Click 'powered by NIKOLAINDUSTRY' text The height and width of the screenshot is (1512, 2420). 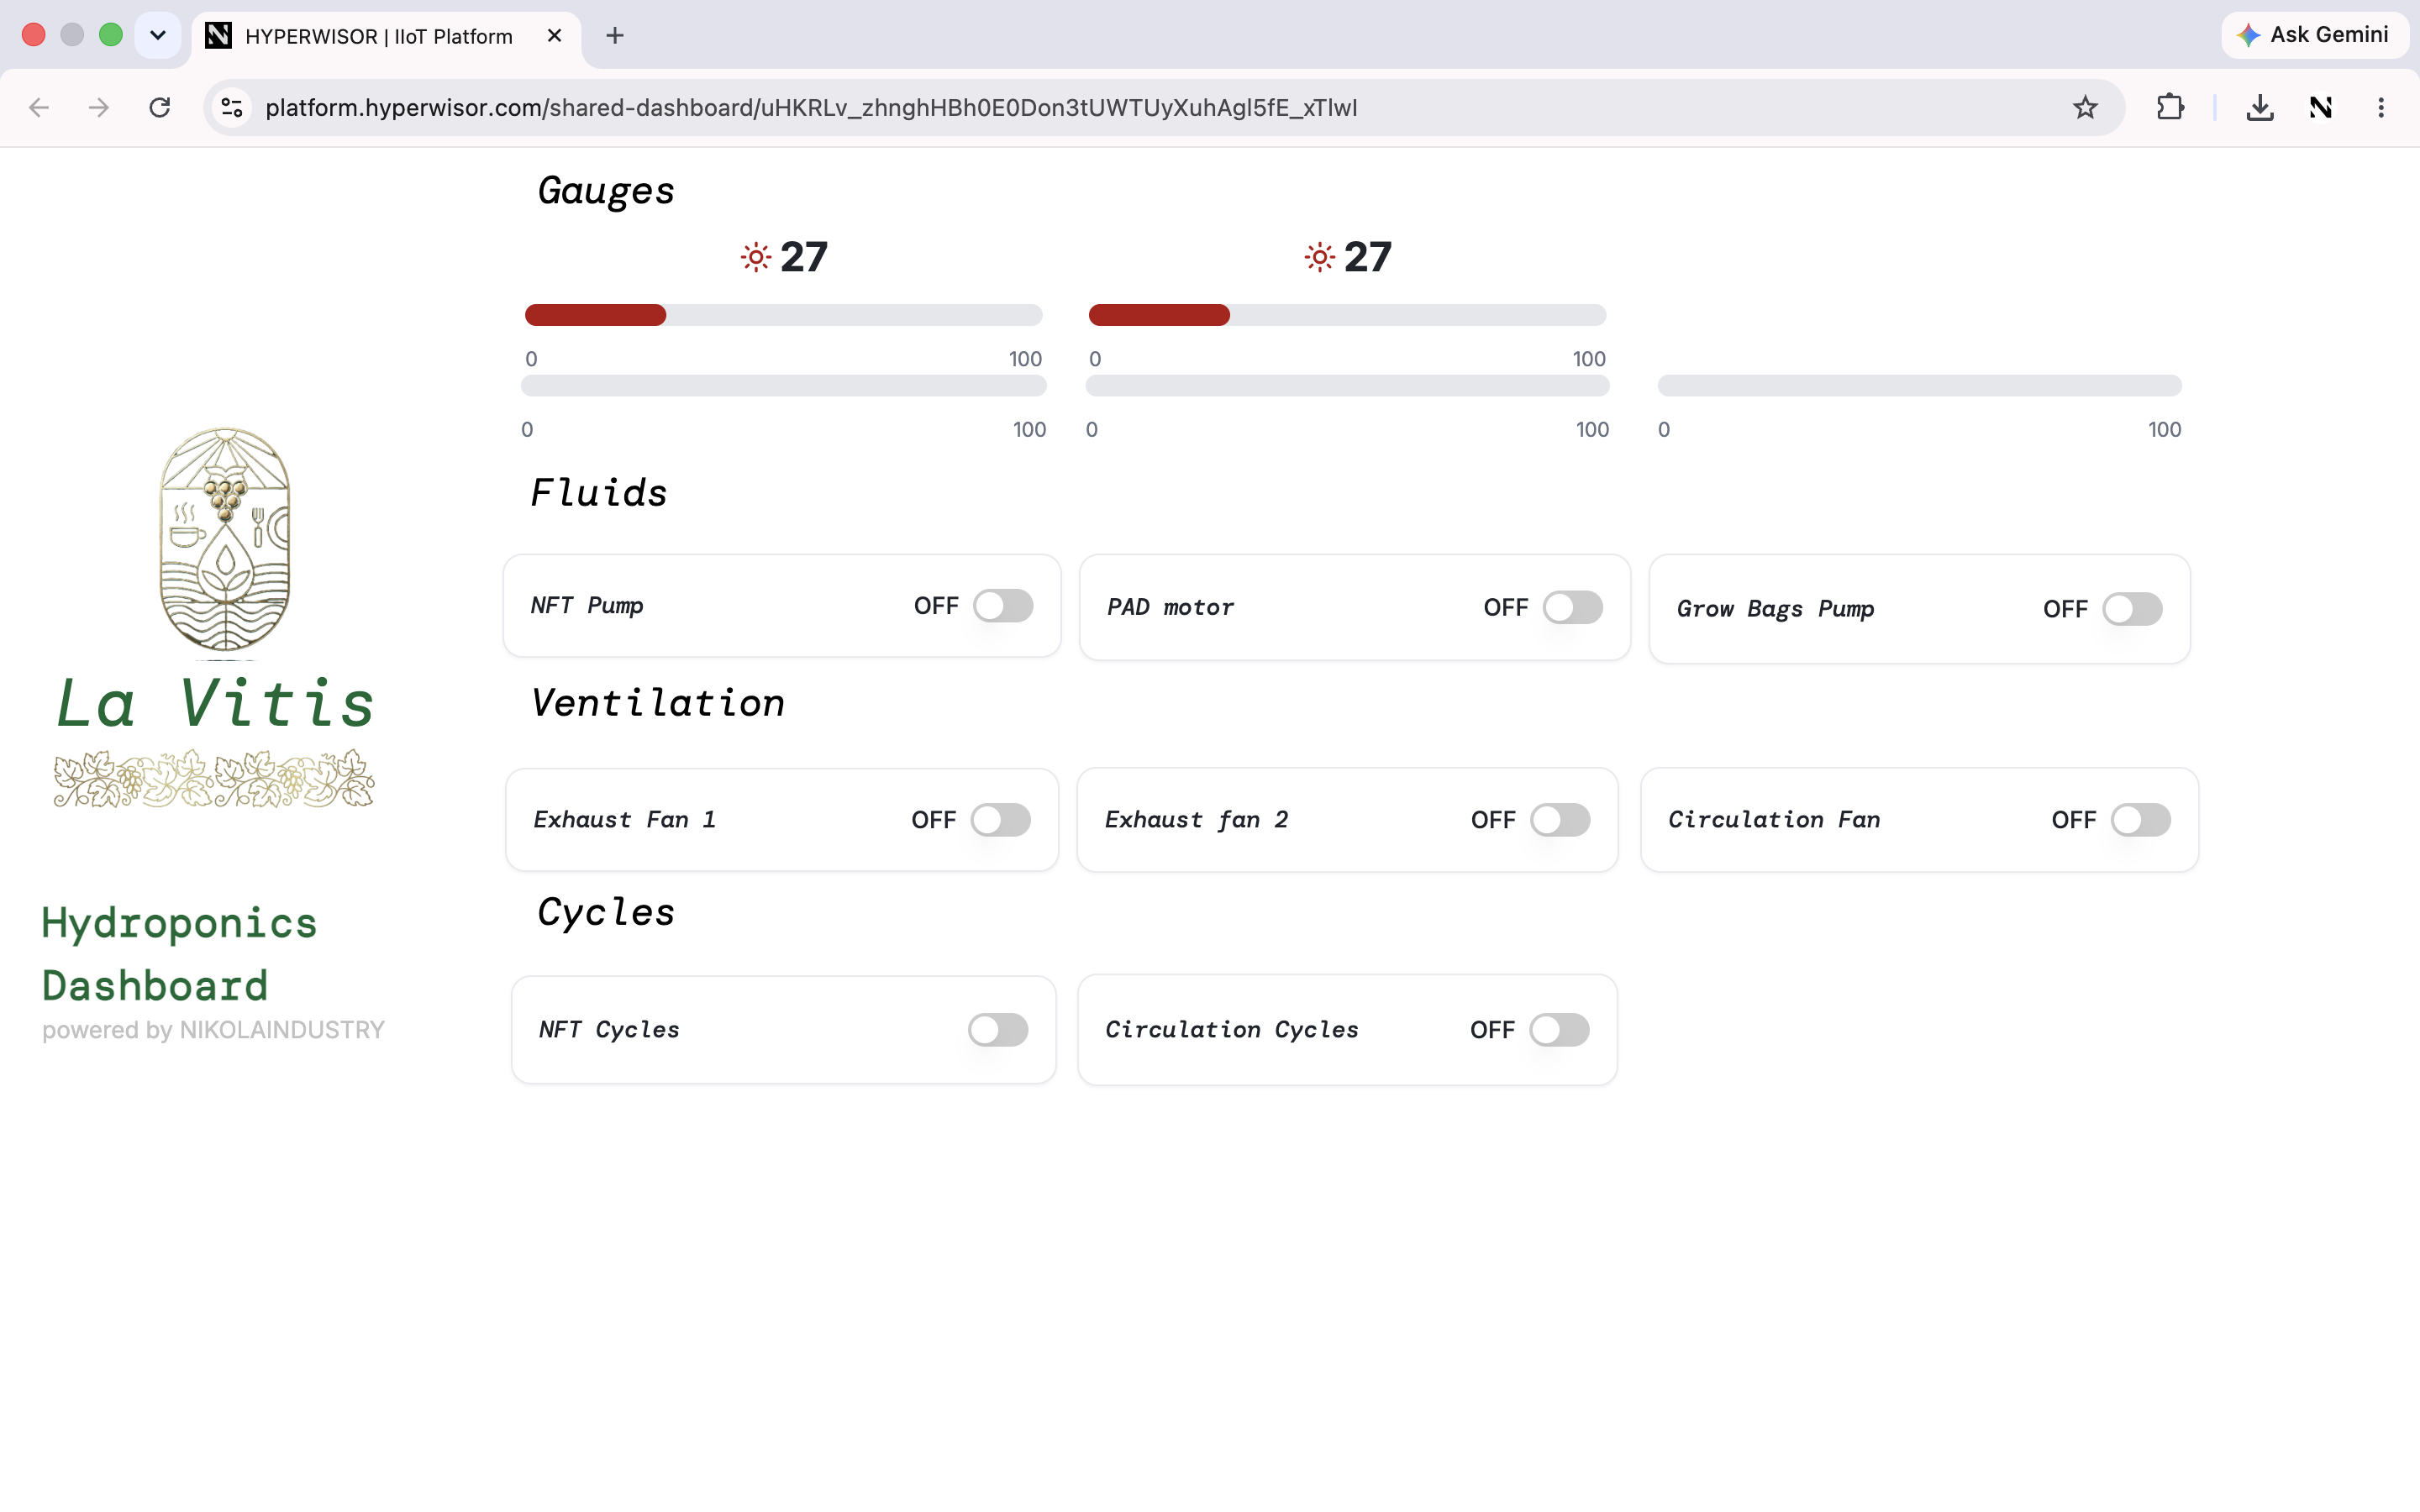213,1030
